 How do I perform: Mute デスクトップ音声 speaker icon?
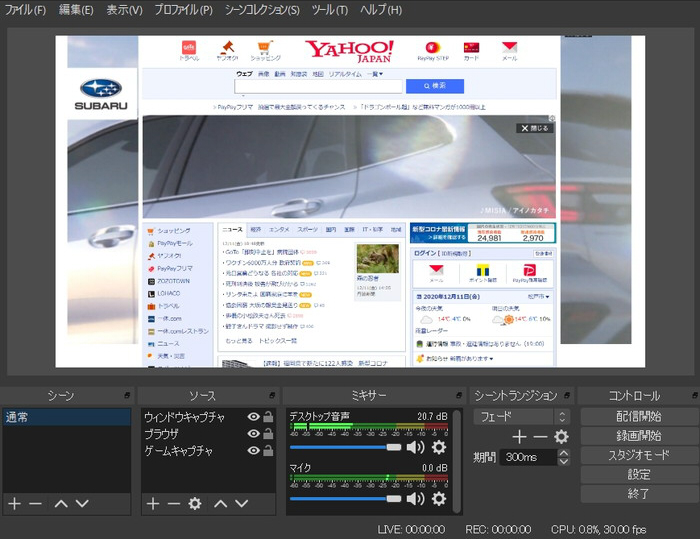tap(416, 447)
